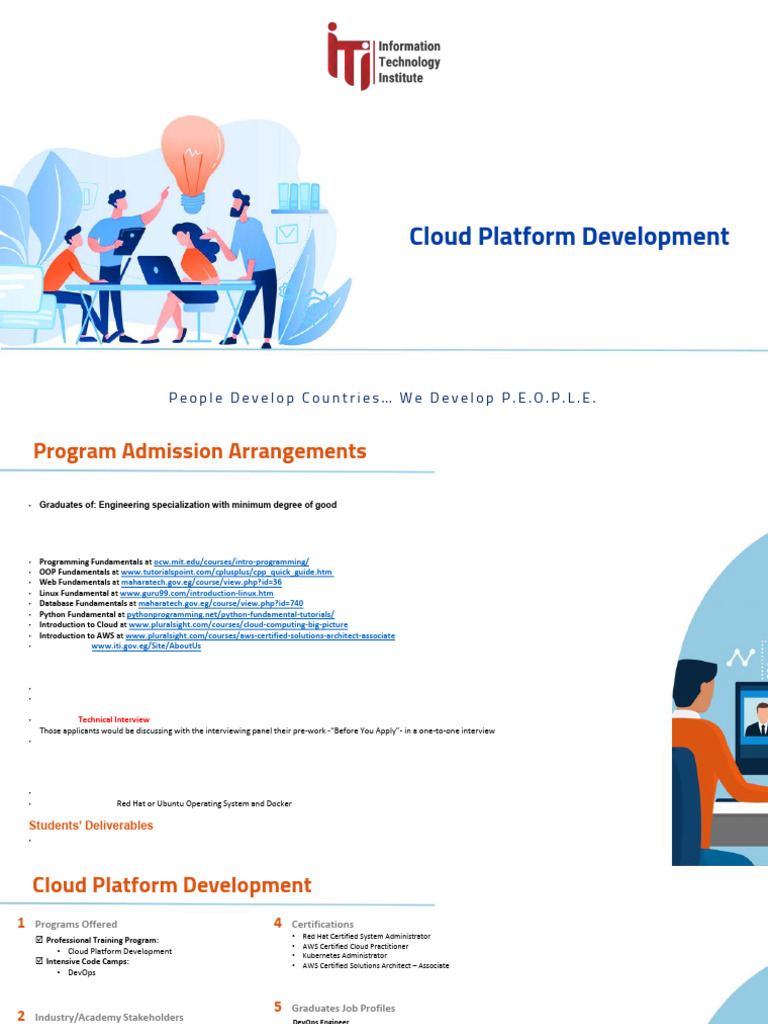Click the 'Those applicants would be discussing' sentence
The height and width of the screenshot is (1024, 768).
point(267,731)
